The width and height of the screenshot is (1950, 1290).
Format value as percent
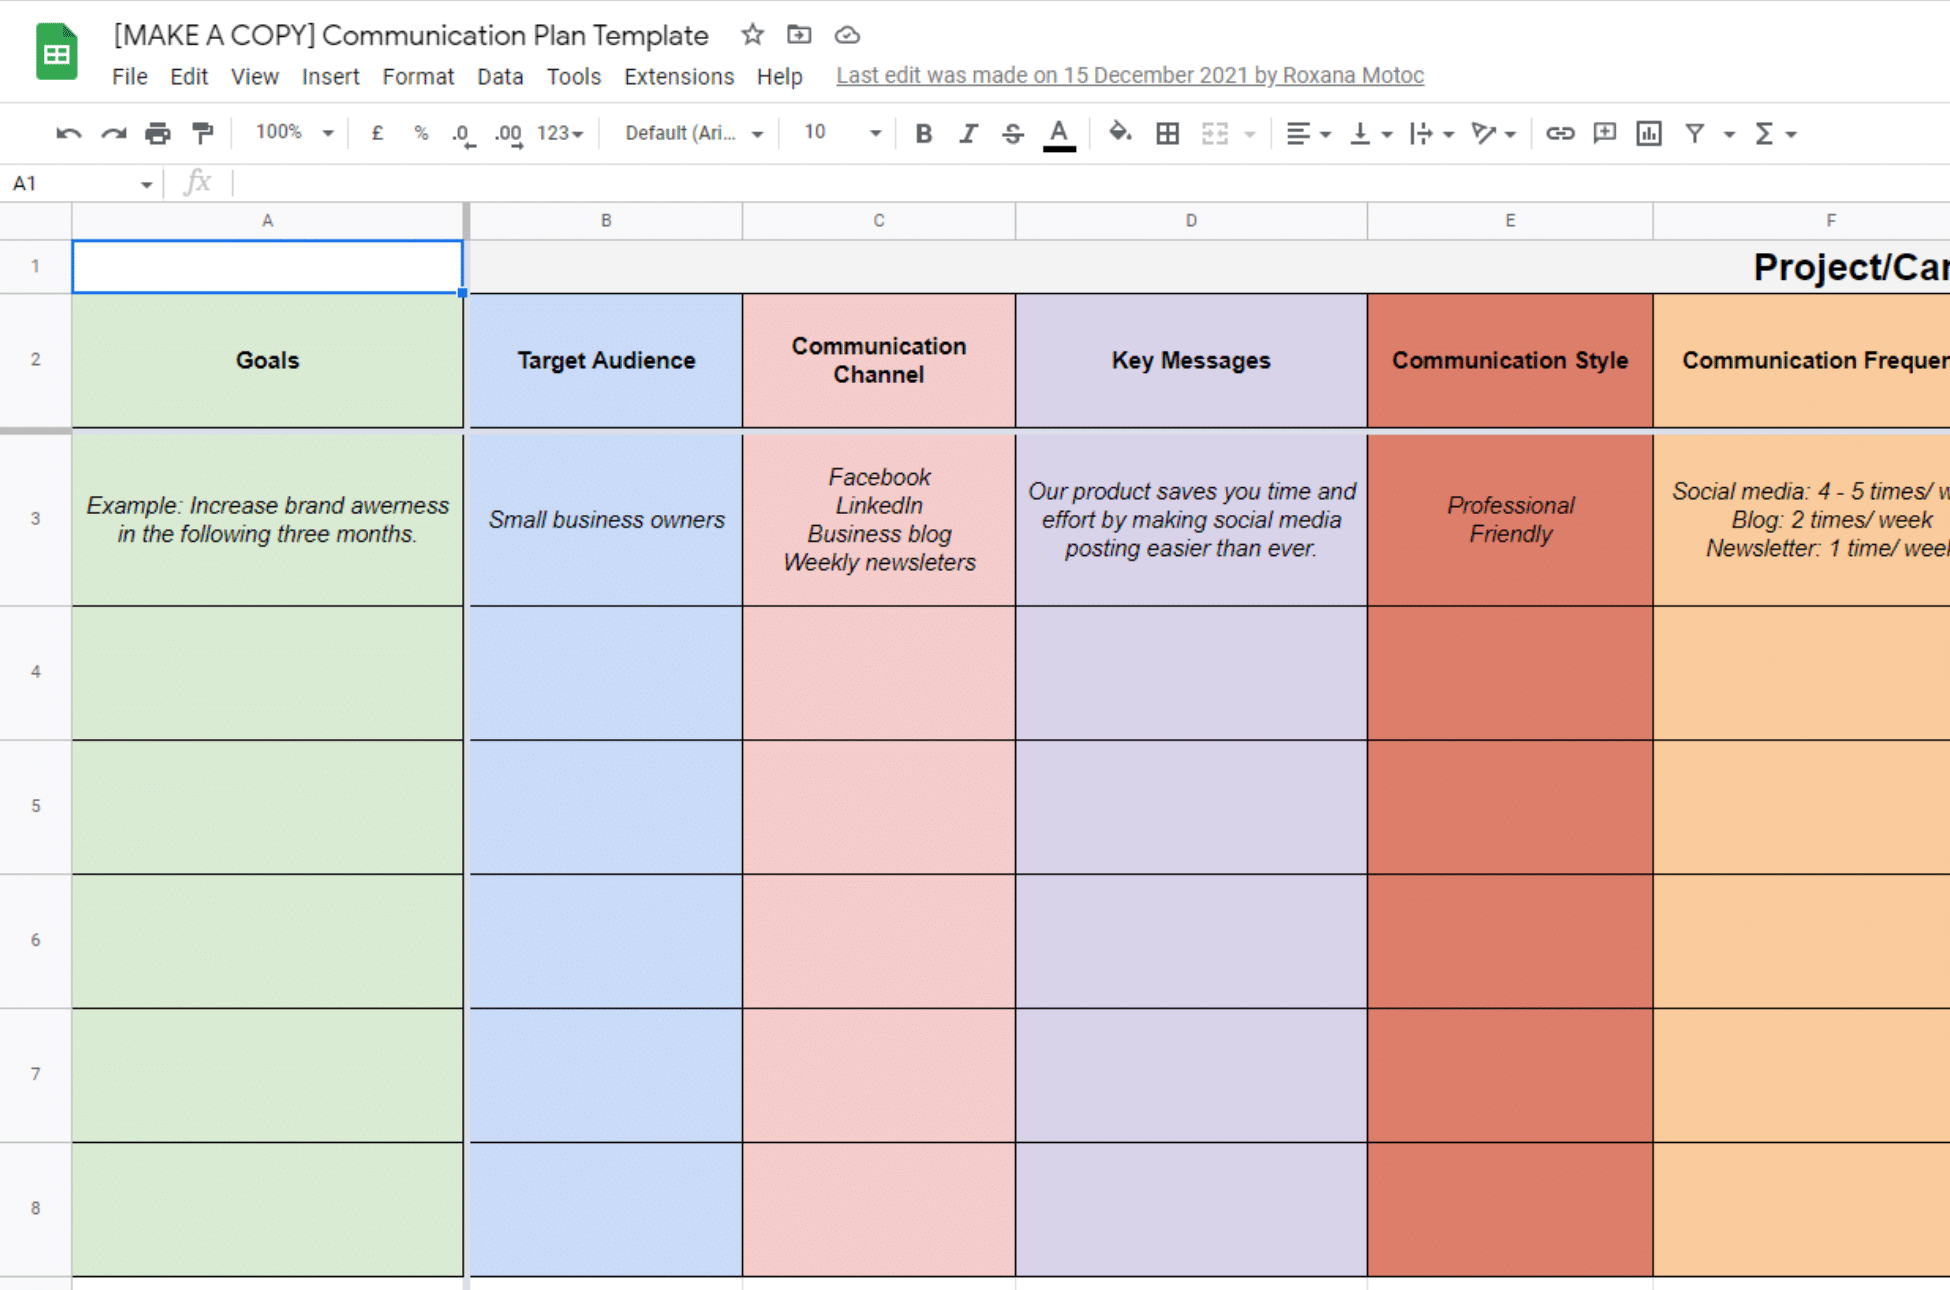coord(421,132)
